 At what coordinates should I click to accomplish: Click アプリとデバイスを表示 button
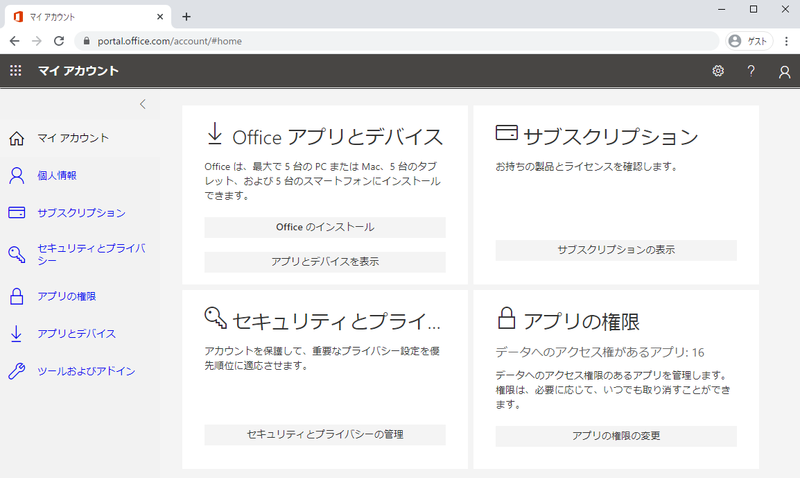325,262
